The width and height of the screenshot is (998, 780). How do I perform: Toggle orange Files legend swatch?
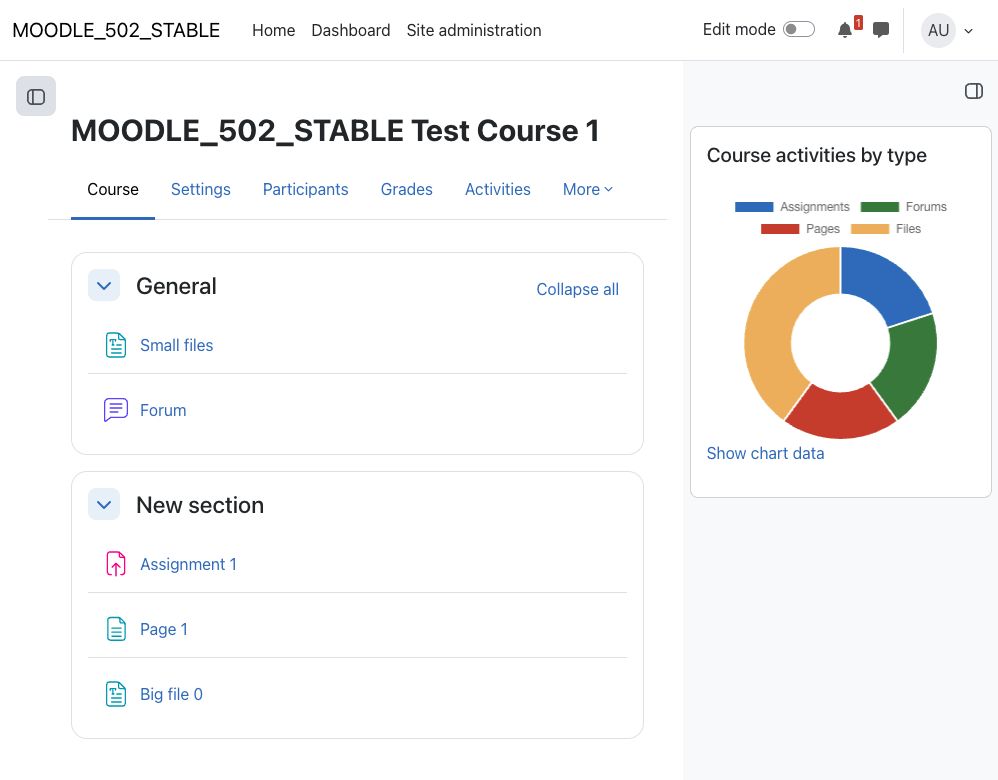(x=870, y=229)
